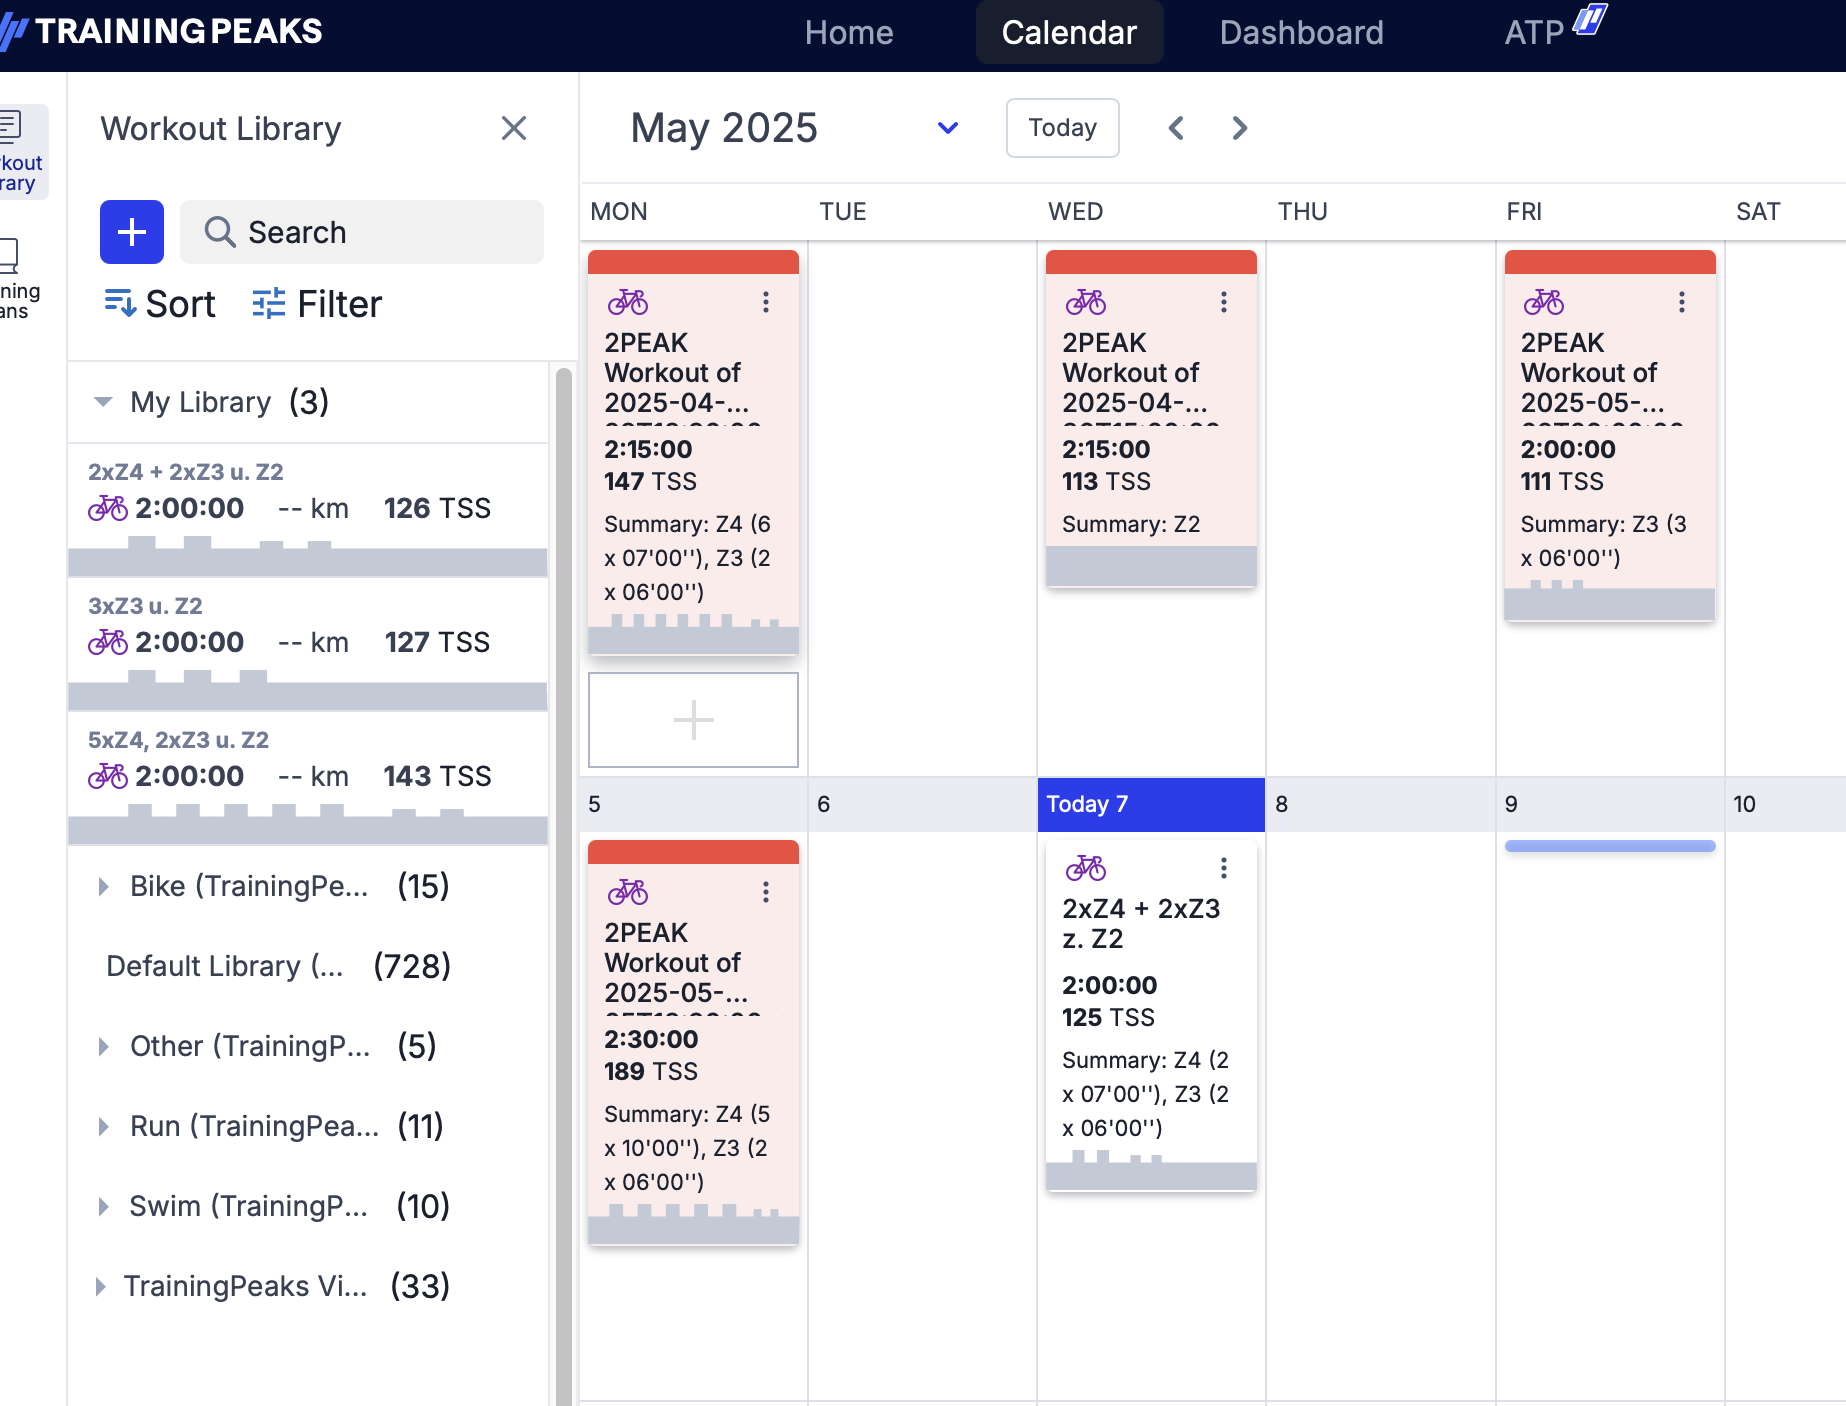Open options menu on Friday 111 TSS workout
Viewport: 1846px width, 1406px height.
[x=1681, y=302]
